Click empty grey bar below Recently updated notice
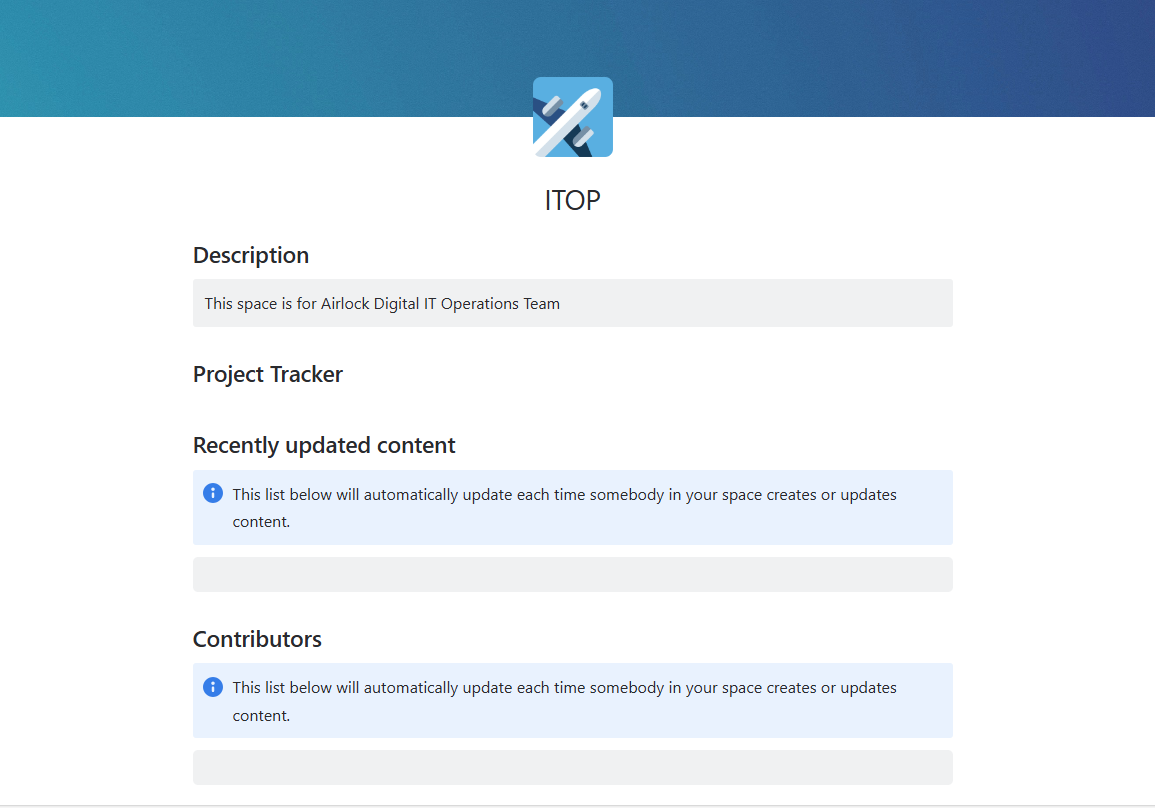 [572, 575]
